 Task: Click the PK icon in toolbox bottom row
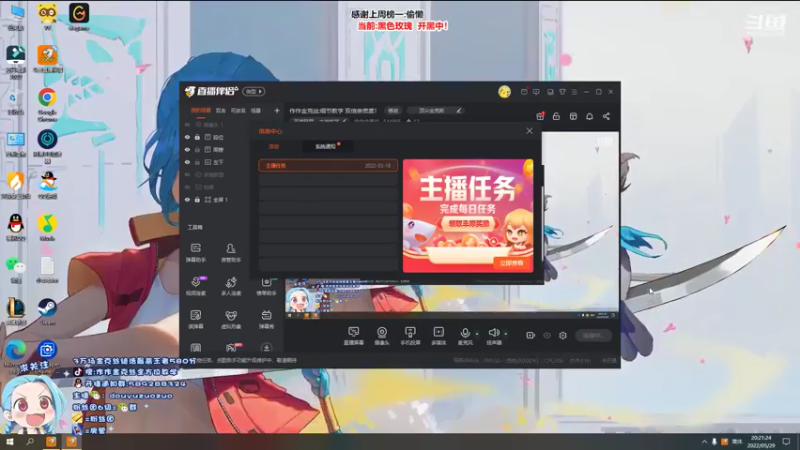(232, 347)
